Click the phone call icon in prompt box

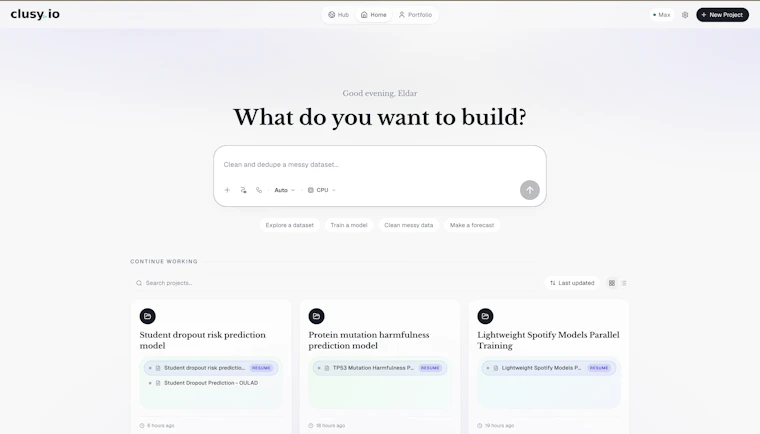pyautogui.click(x=259, y=190)
